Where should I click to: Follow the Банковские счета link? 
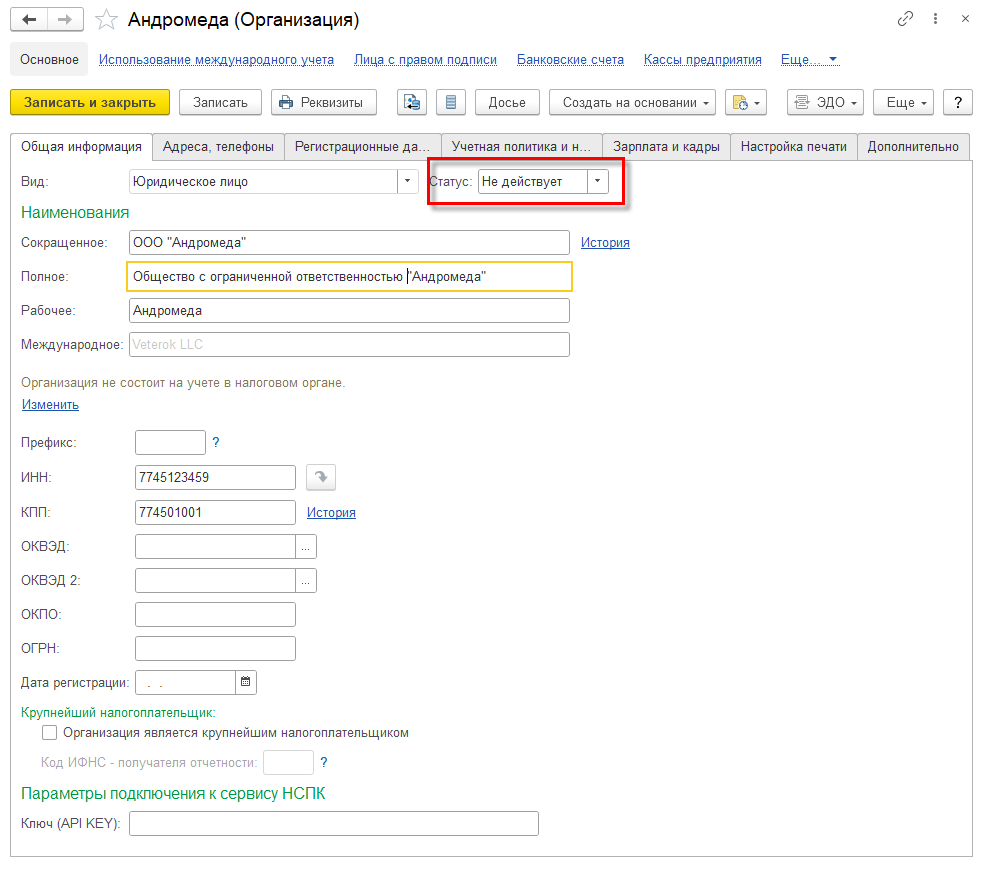570,59
